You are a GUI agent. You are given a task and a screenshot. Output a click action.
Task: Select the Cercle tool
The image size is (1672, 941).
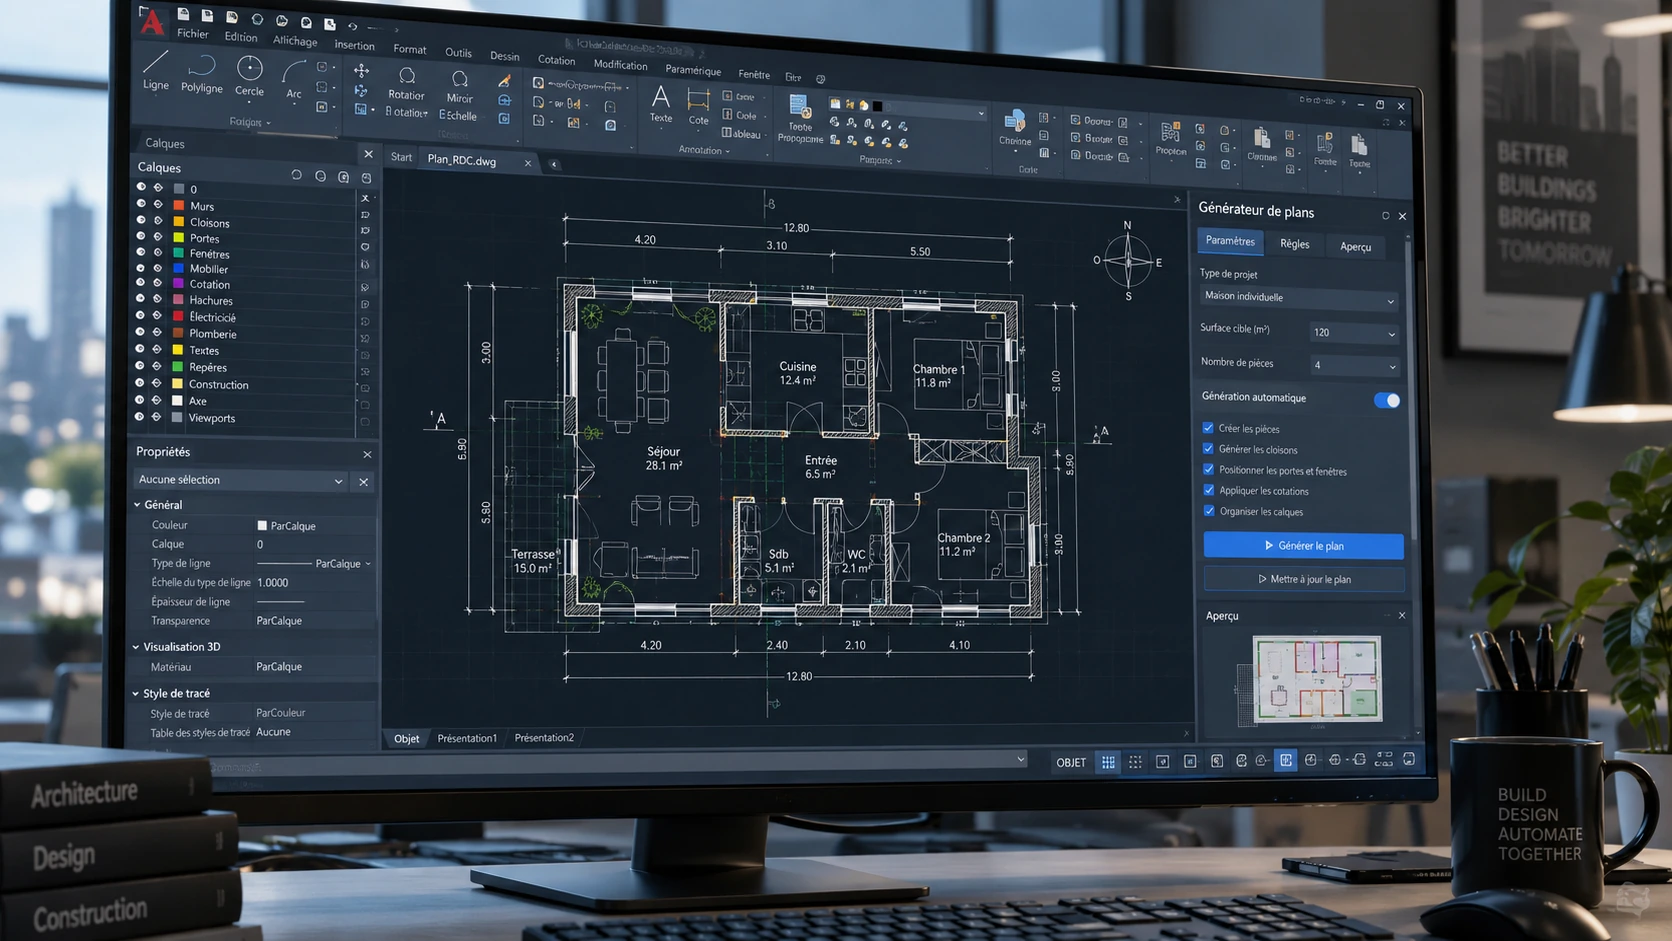(249, 77)
